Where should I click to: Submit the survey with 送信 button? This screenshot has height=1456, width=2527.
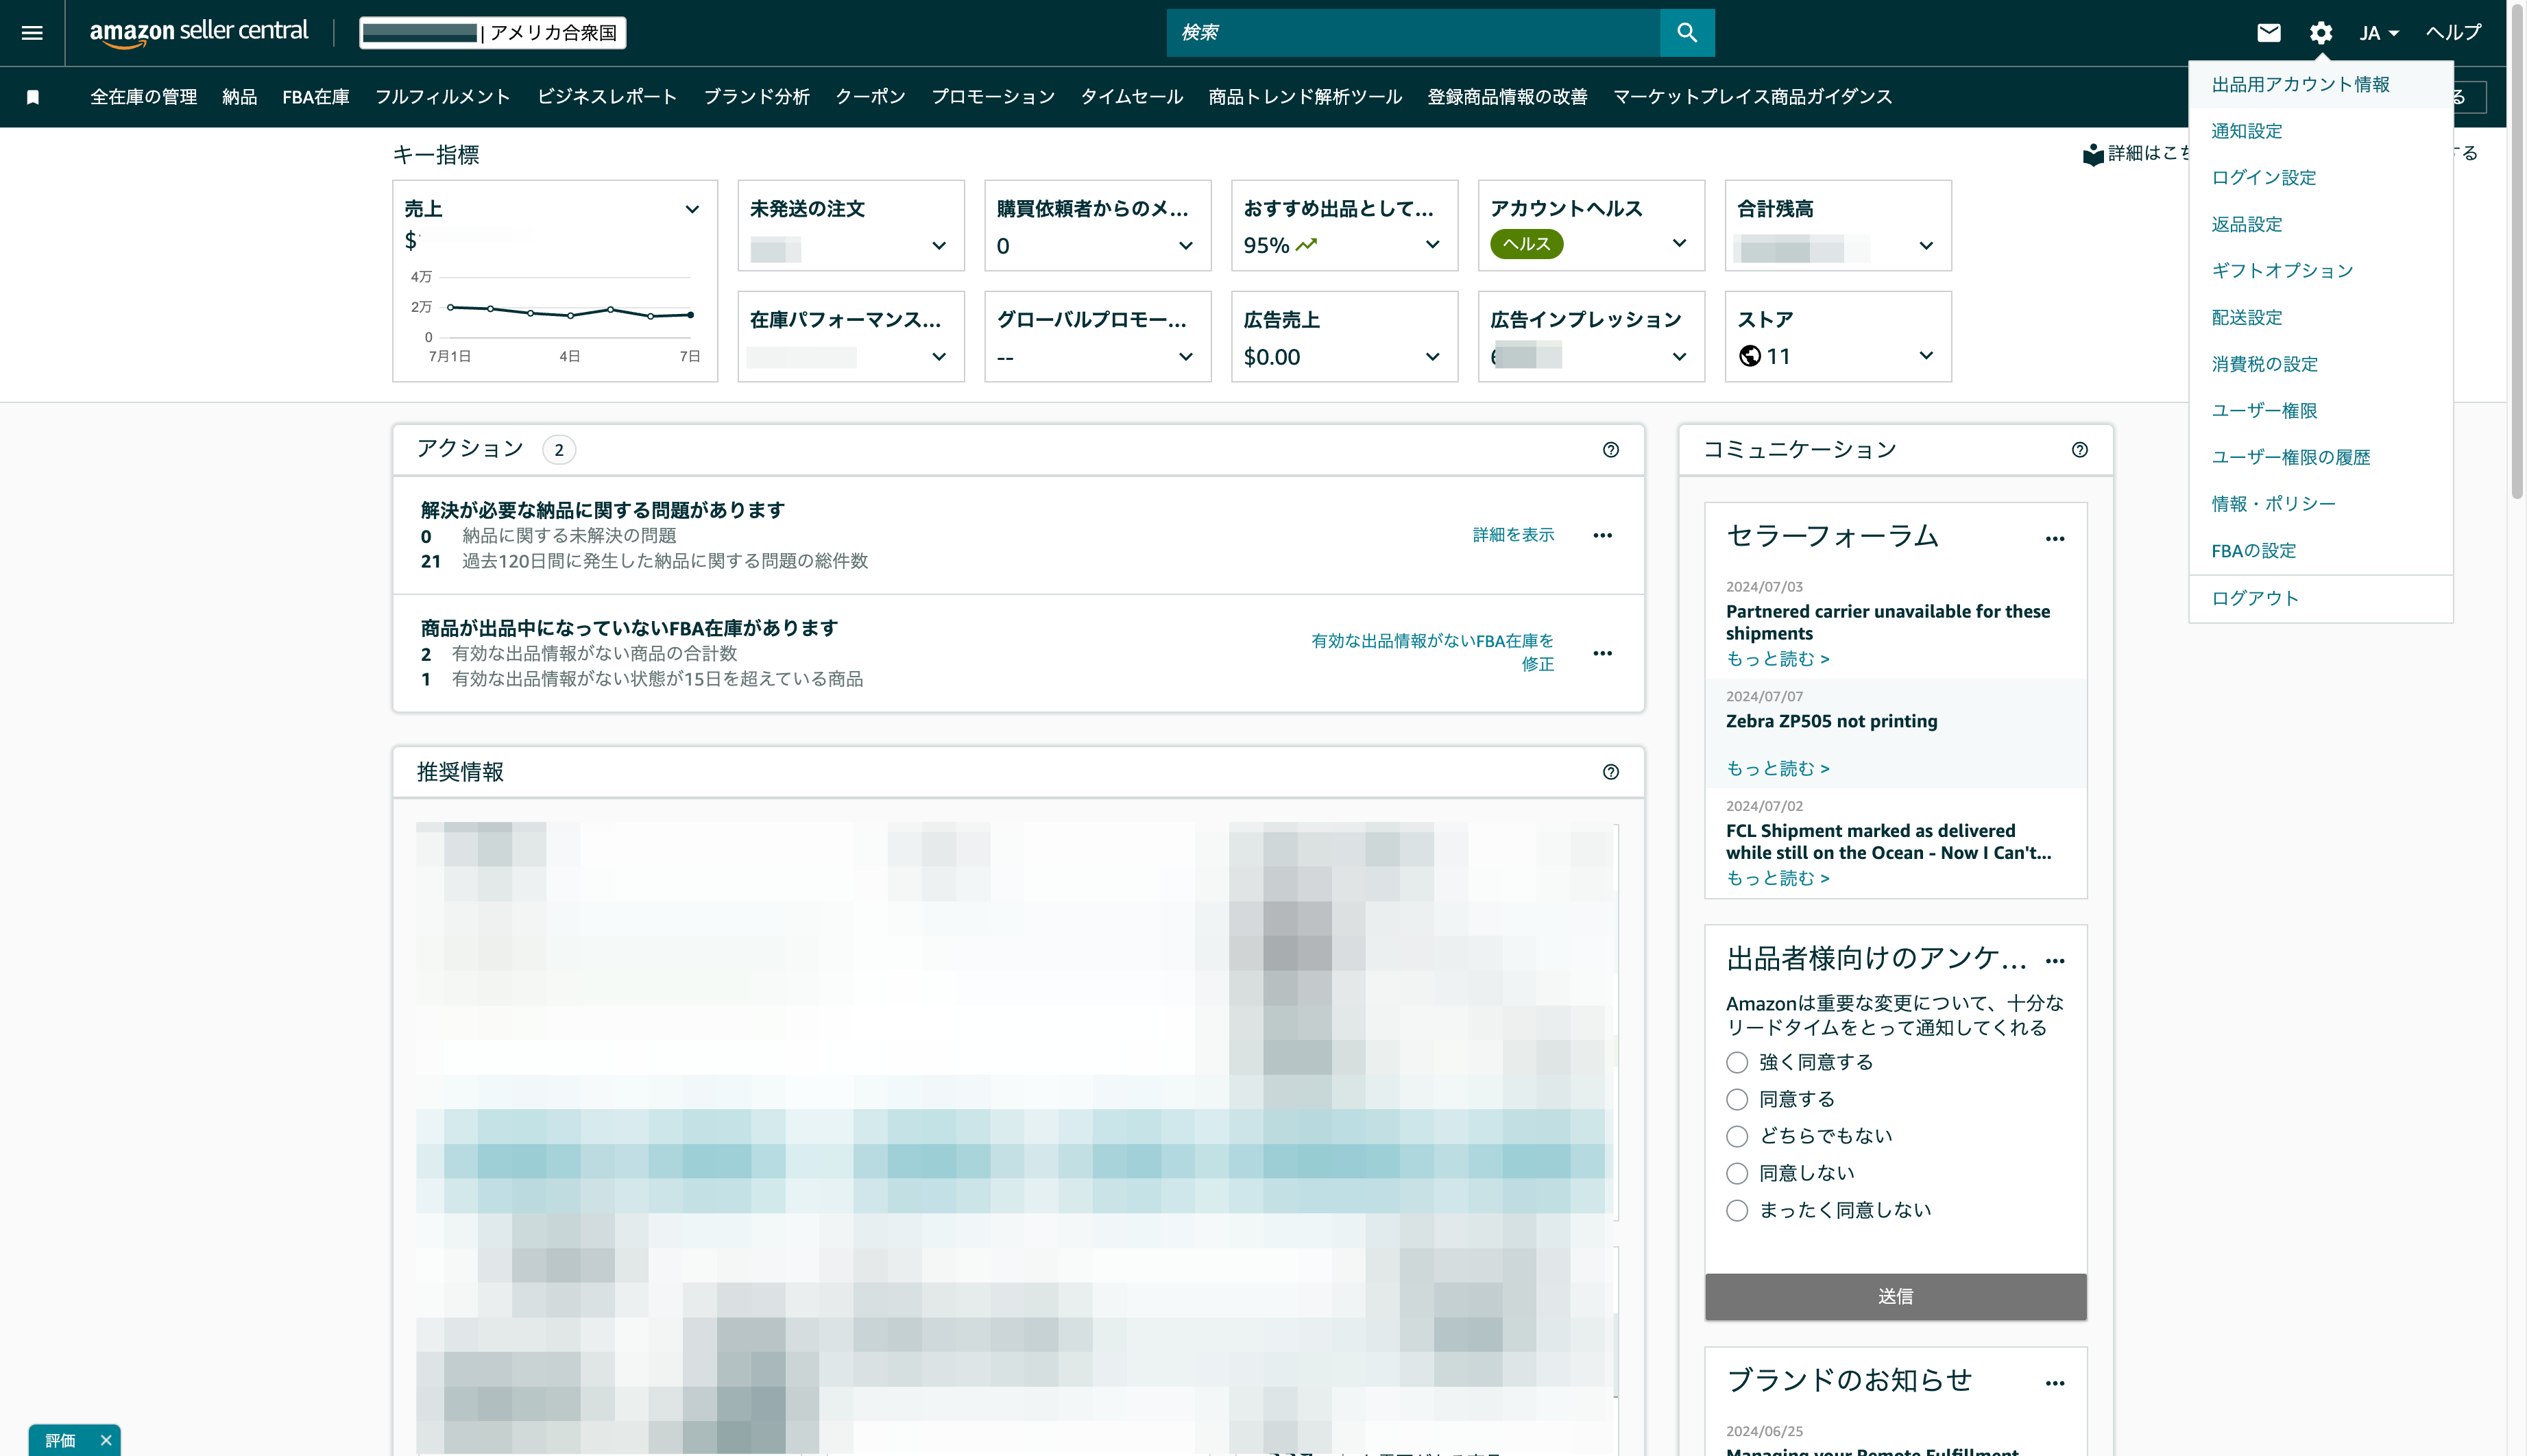(x=1895, y=1296)
